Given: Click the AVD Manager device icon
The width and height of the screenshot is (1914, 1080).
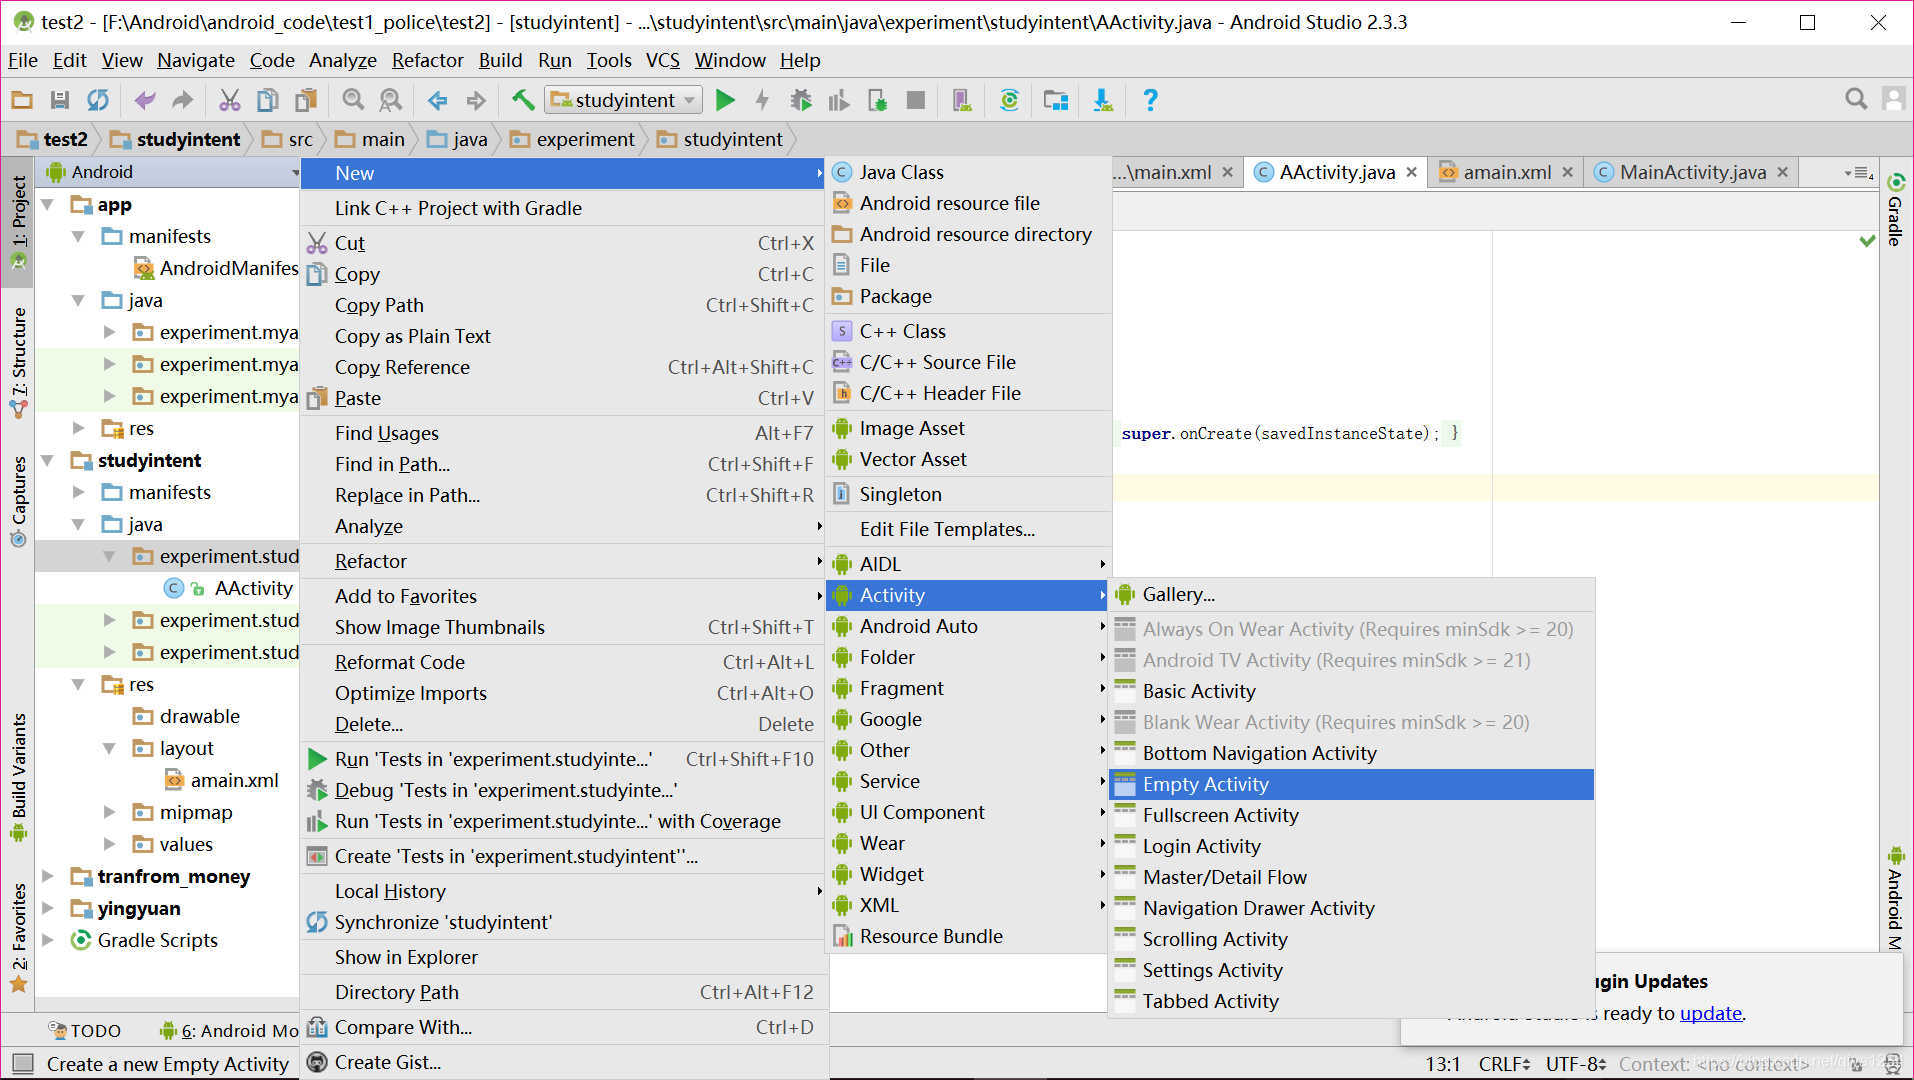Looking at the screenshot, I should [x=962, y=100].
